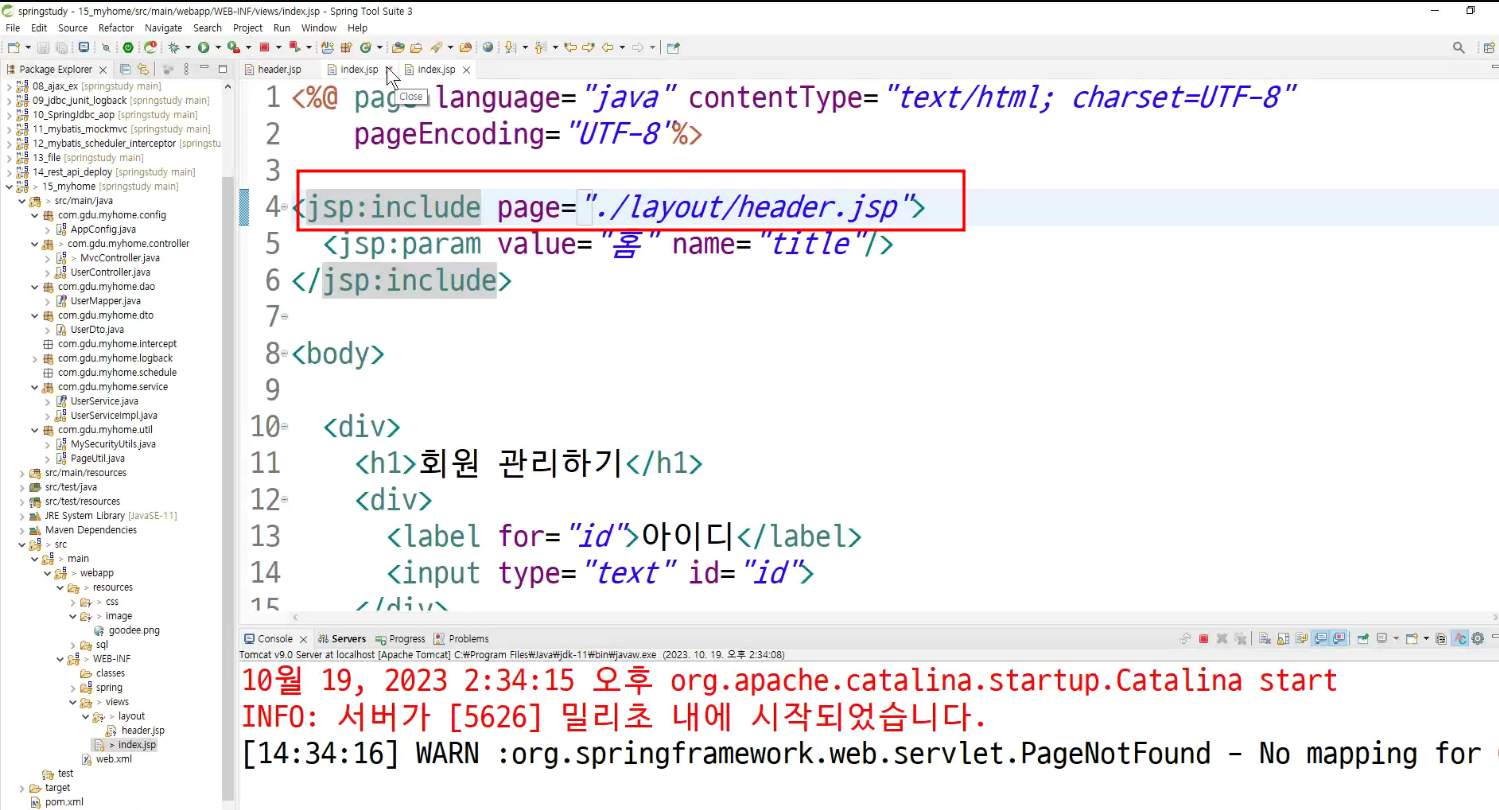The height and width of the screenshot is (810, 1499).
Task: Select AppConfig.java file
Action: (x=103, y=229)
